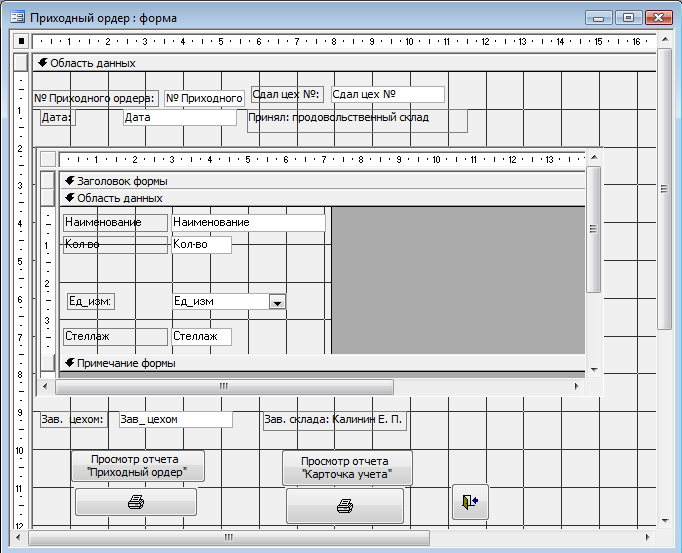Click the subform selector box at its ruler corner
This screenshot has height=553, width=682.
pyautogui.click(x=48, y=159)
